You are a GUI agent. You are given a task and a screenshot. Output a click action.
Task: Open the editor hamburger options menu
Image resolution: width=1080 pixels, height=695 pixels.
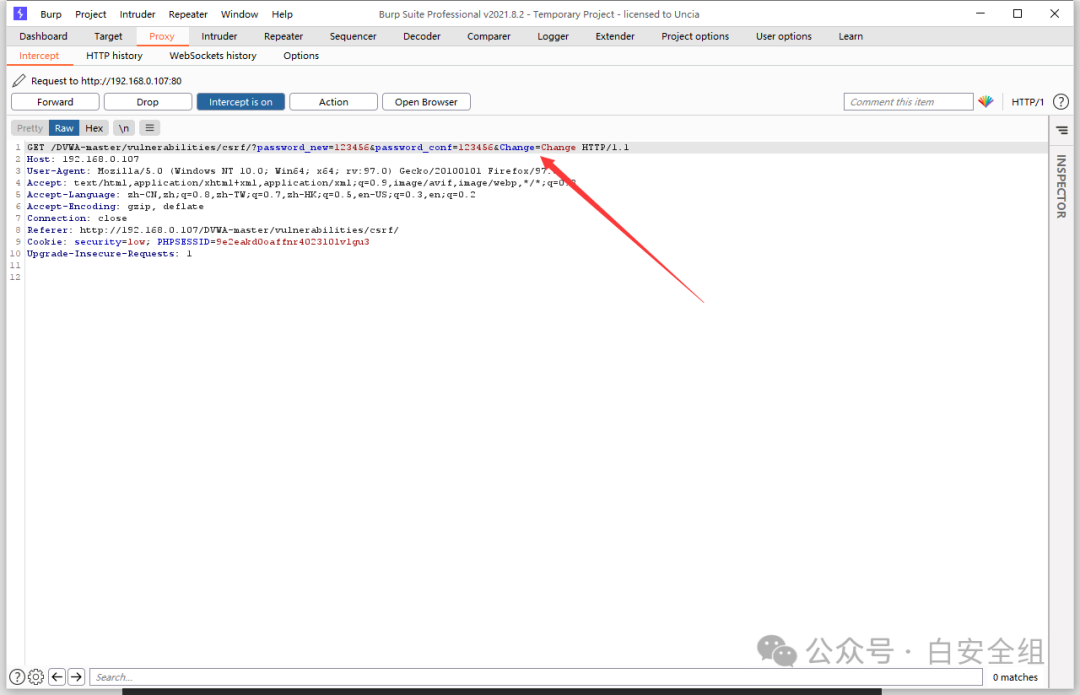[x=149, y=128]
